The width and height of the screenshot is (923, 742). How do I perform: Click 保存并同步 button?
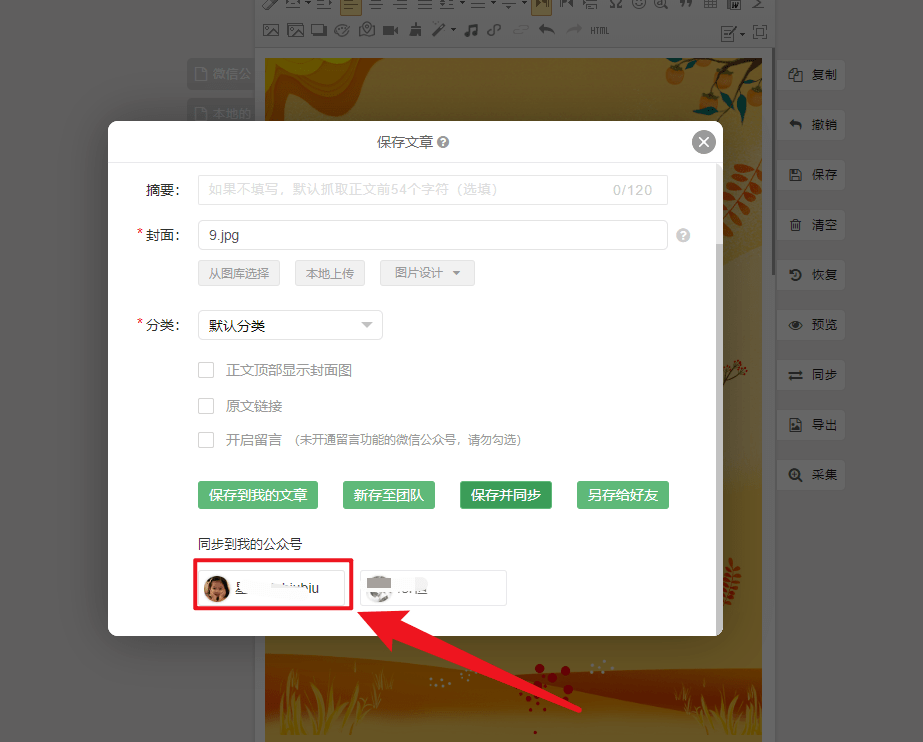pos(506,495)
